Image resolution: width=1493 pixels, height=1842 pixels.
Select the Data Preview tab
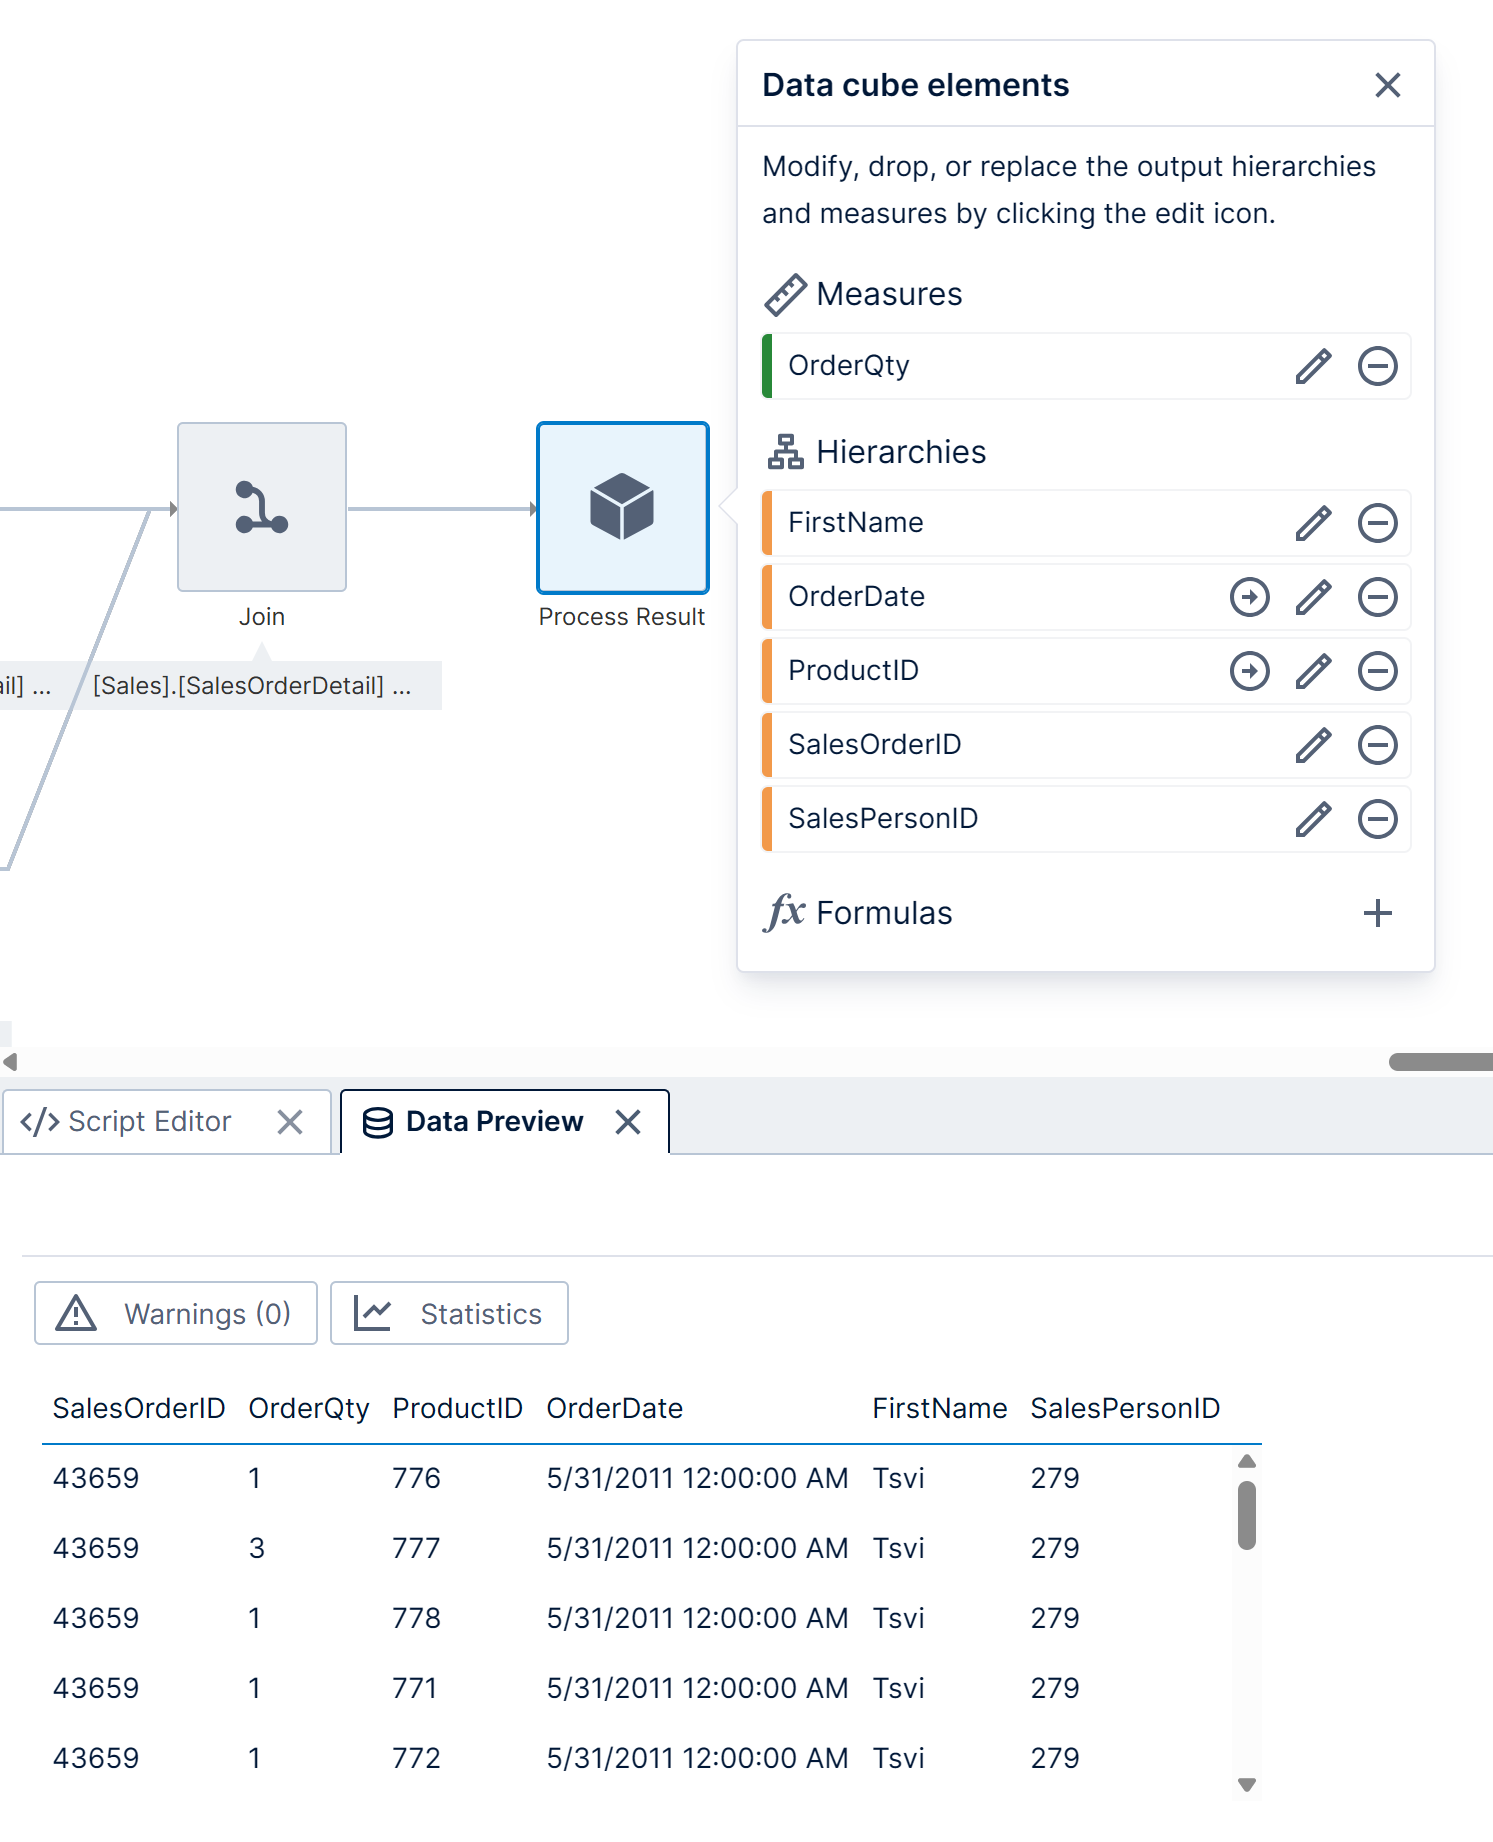pyautogui.click(x=493, y=1122)
